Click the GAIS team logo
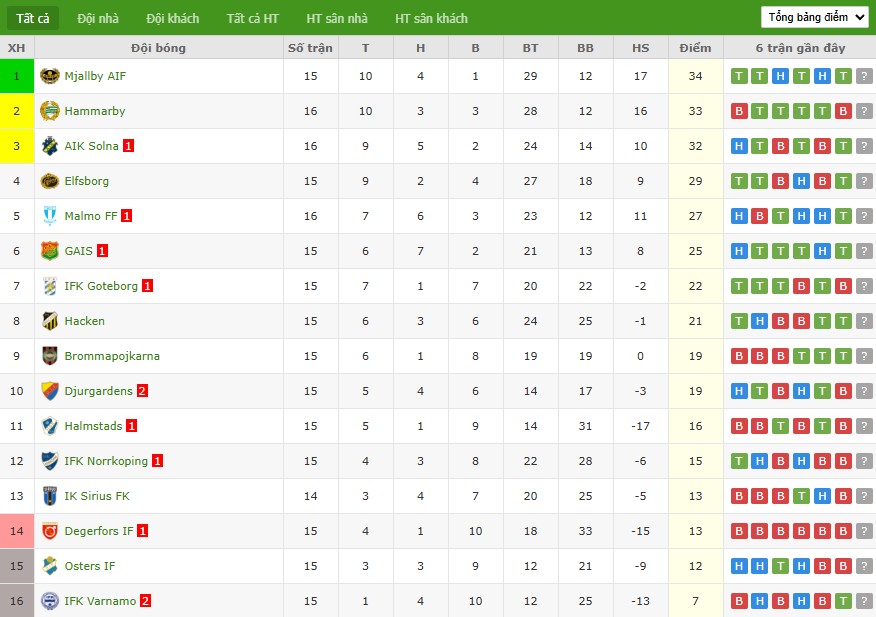This screenshot has height=617, width=876. tap(50, 251)
